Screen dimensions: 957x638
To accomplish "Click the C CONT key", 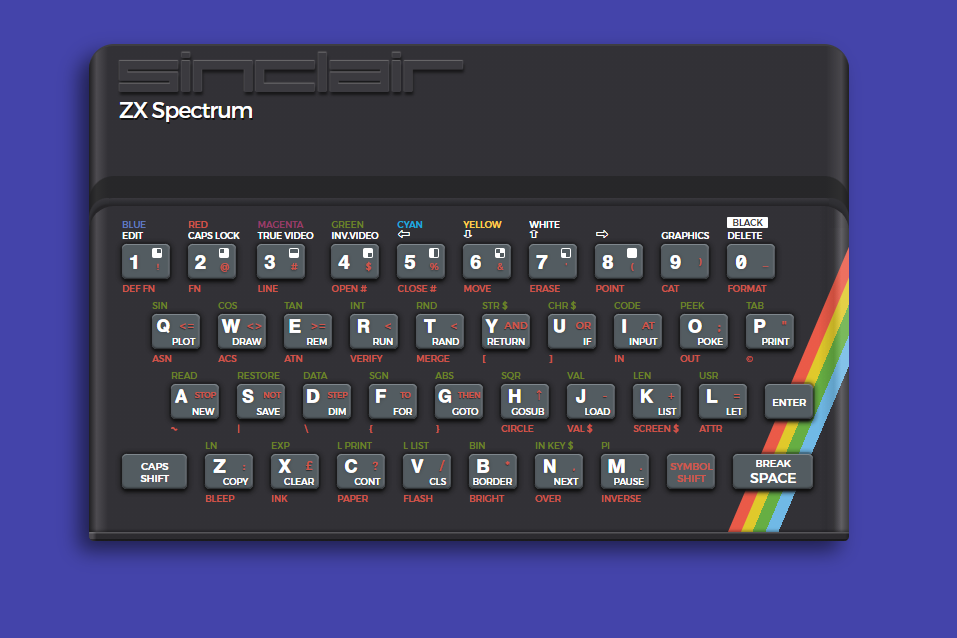I will click(x=360, y=472).
